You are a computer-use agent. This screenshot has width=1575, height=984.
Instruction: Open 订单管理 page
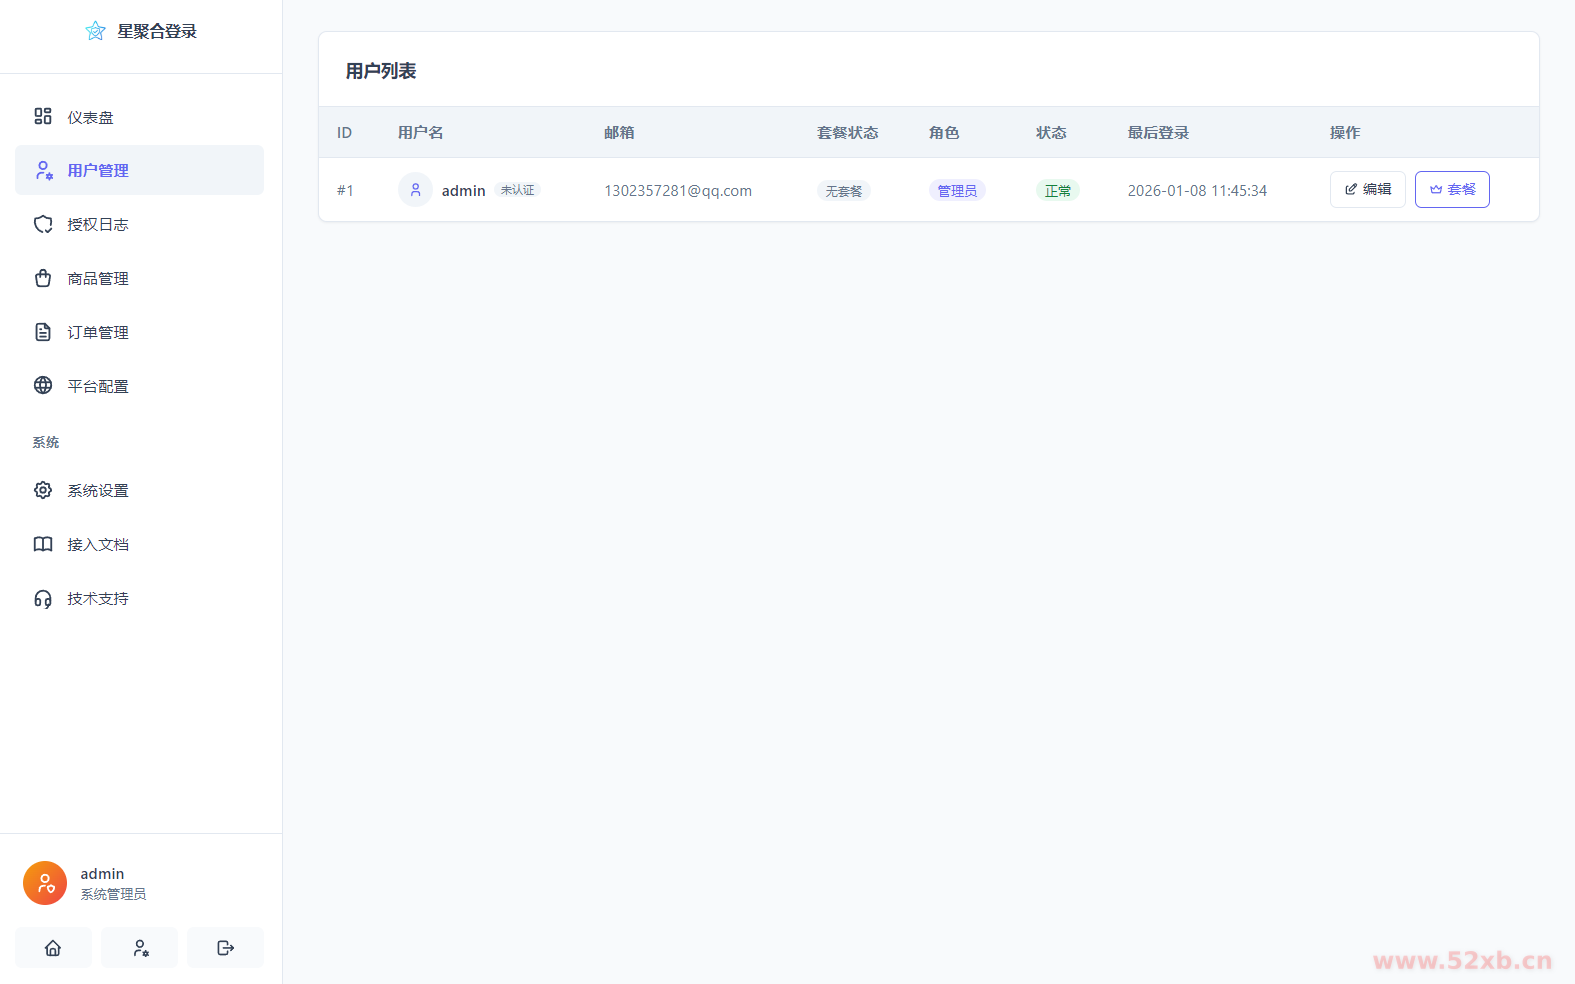pos(98,333)
